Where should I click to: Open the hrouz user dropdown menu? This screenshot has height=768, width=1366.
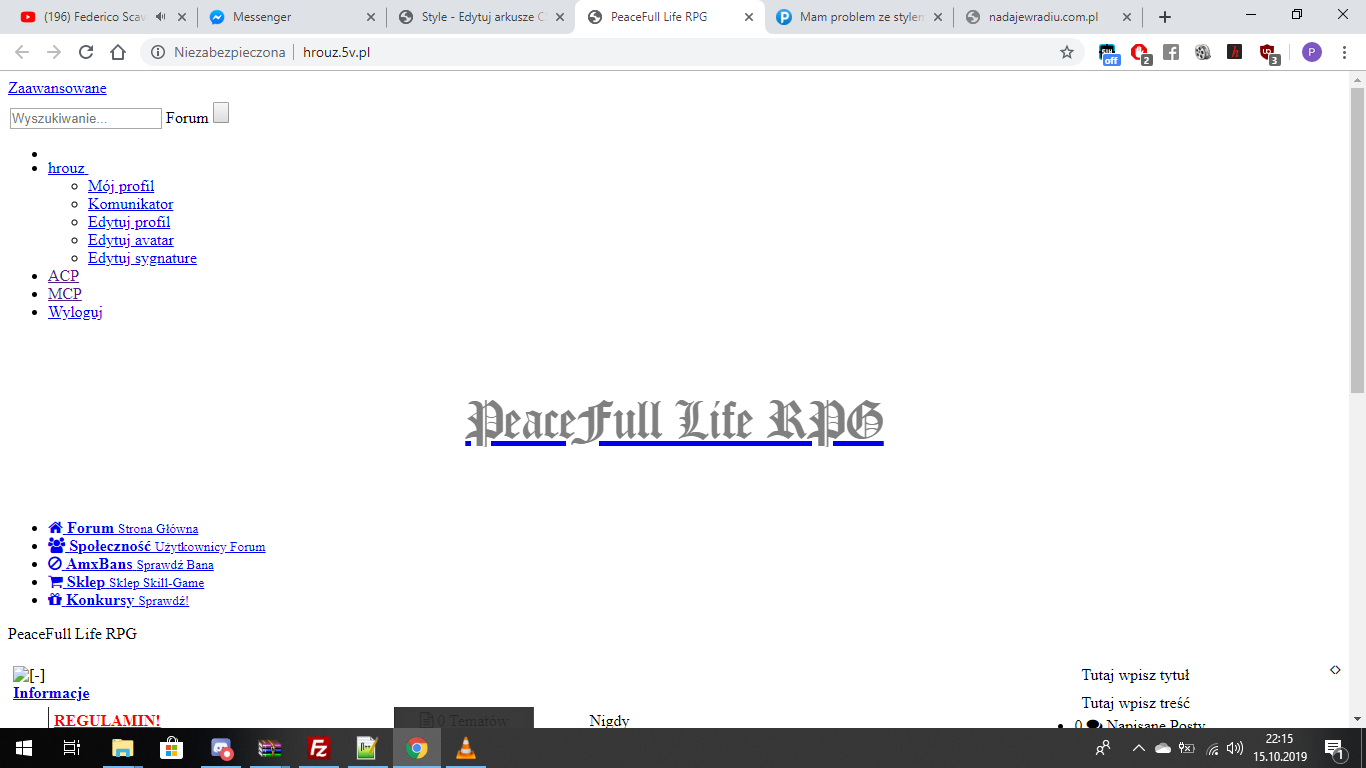point(67,168)
